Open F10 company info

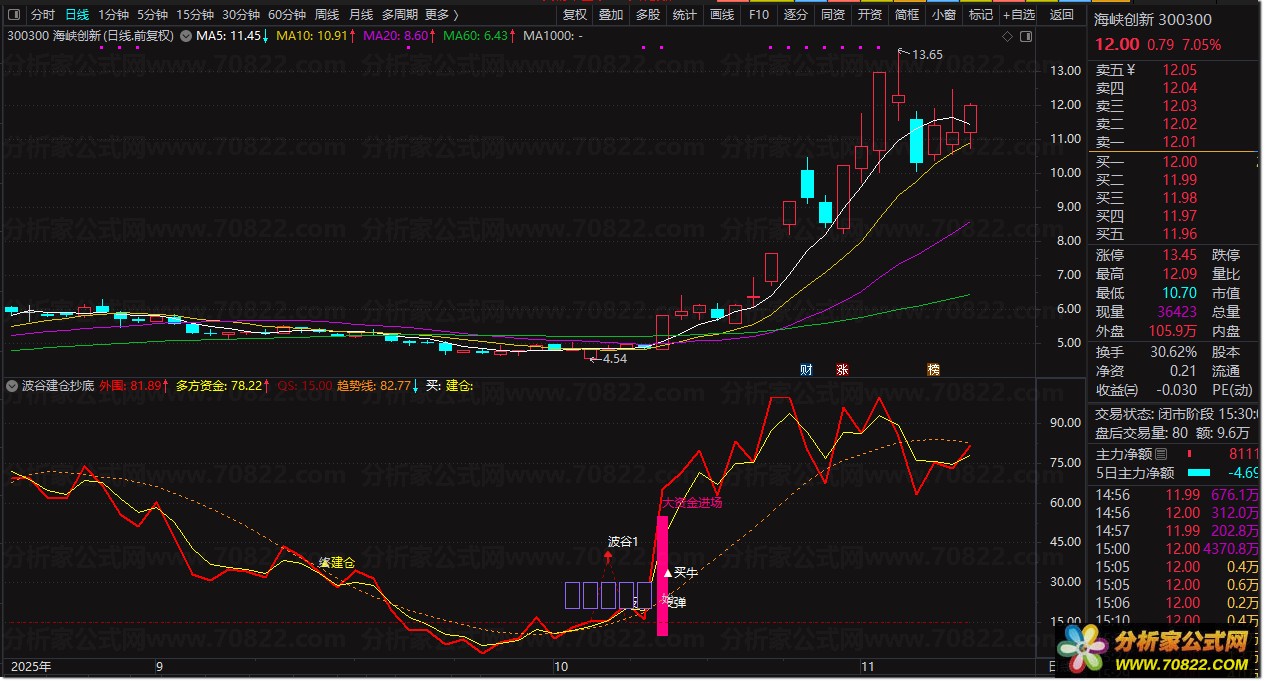(x=759, y=15)
